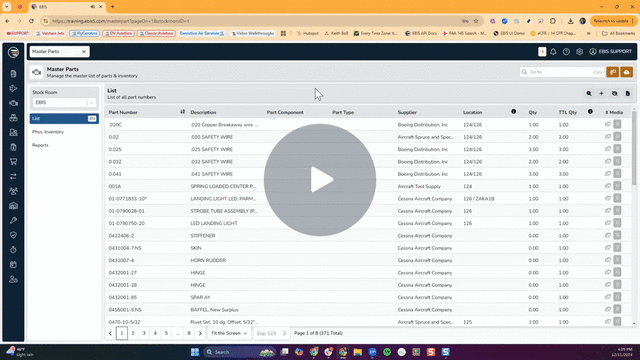Open the user admin sidebar icon
Viewport: 640px width, 360px height.
pos(13,279)
